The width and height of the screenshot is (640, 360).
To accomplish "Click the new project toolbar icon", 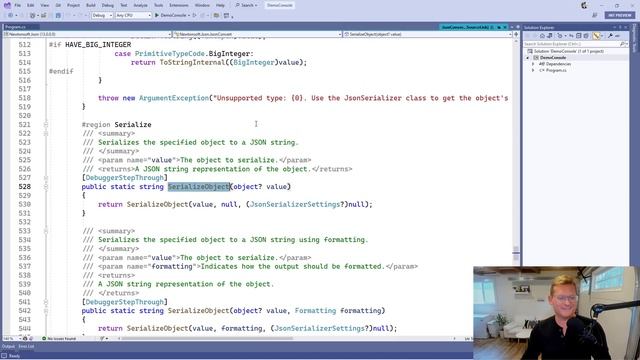I will coord(33,15).
